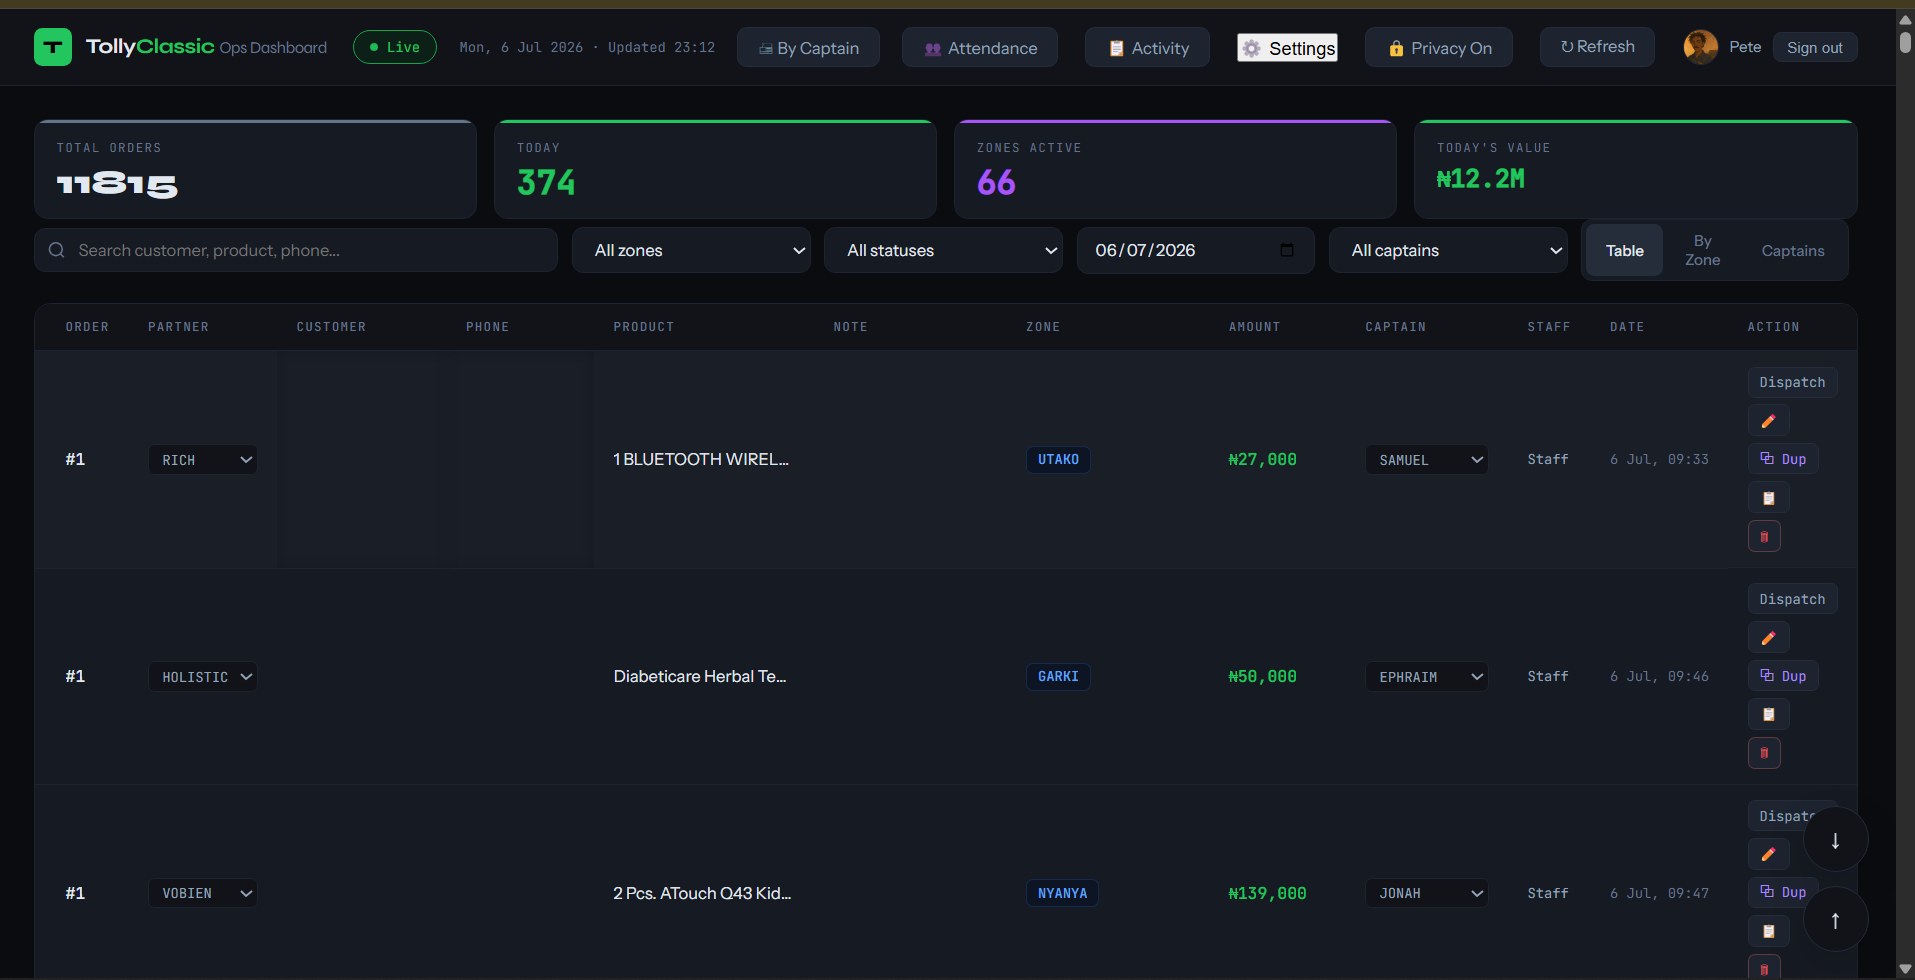The width and height of the screenshot is (1915, 980).
Task: Click Pete's profile avatar
Action: click(1700, 47)
